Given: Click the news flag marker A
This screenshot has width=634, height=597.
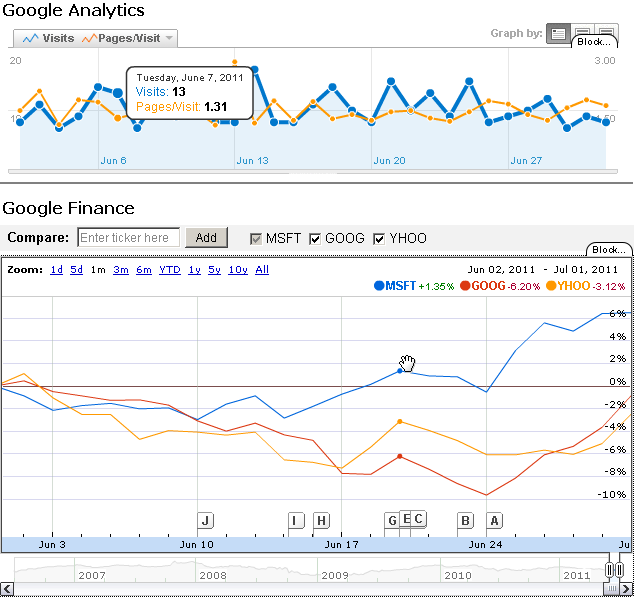Looking at the screenshot, I should (494, 520).
